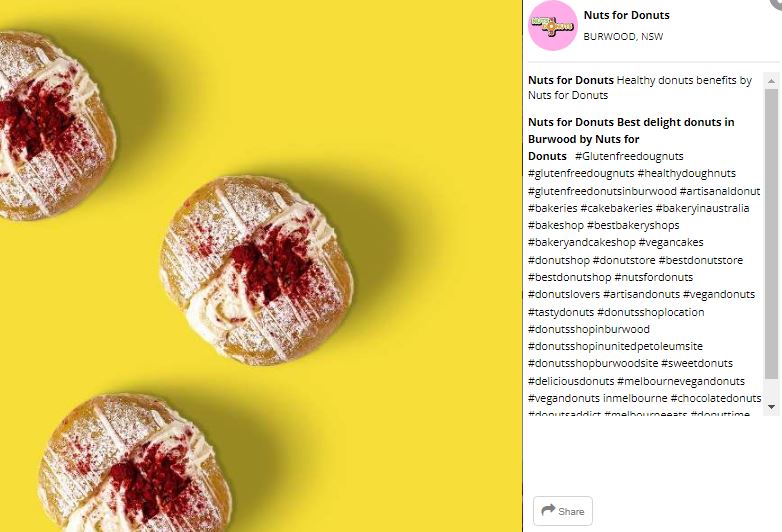Click the #nutsfordonuts hashtag
782x532 pixels.
[x=653, y=277]
